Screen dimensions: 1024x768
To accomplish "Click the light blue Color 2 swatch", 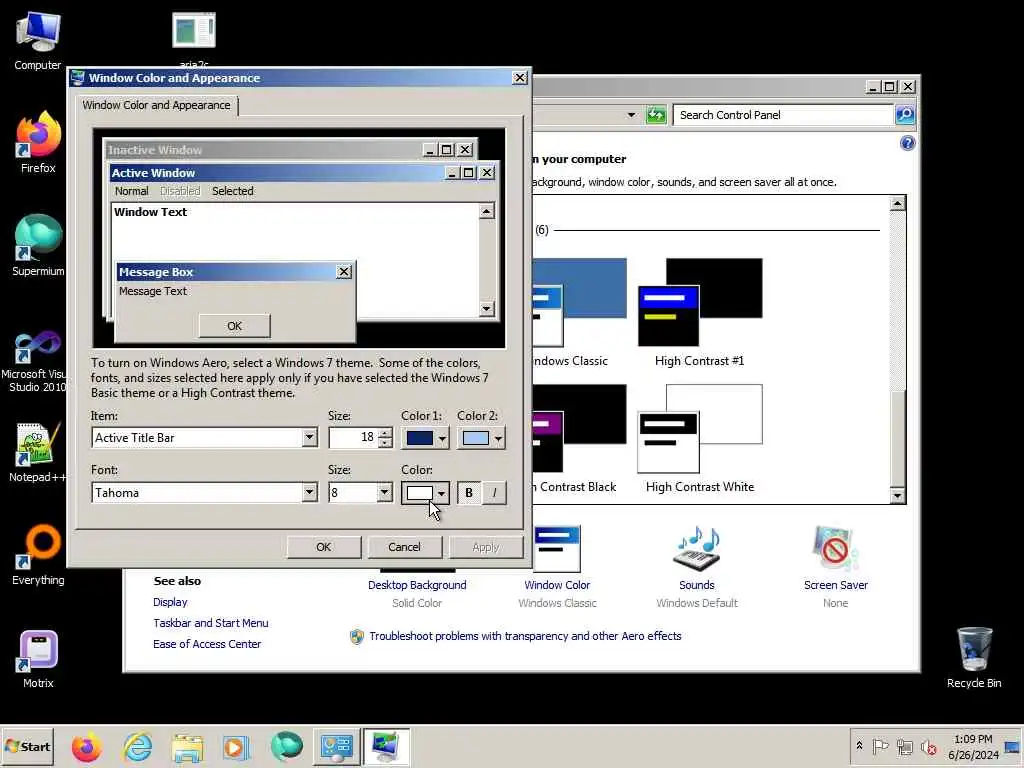I will pos(475,438).
